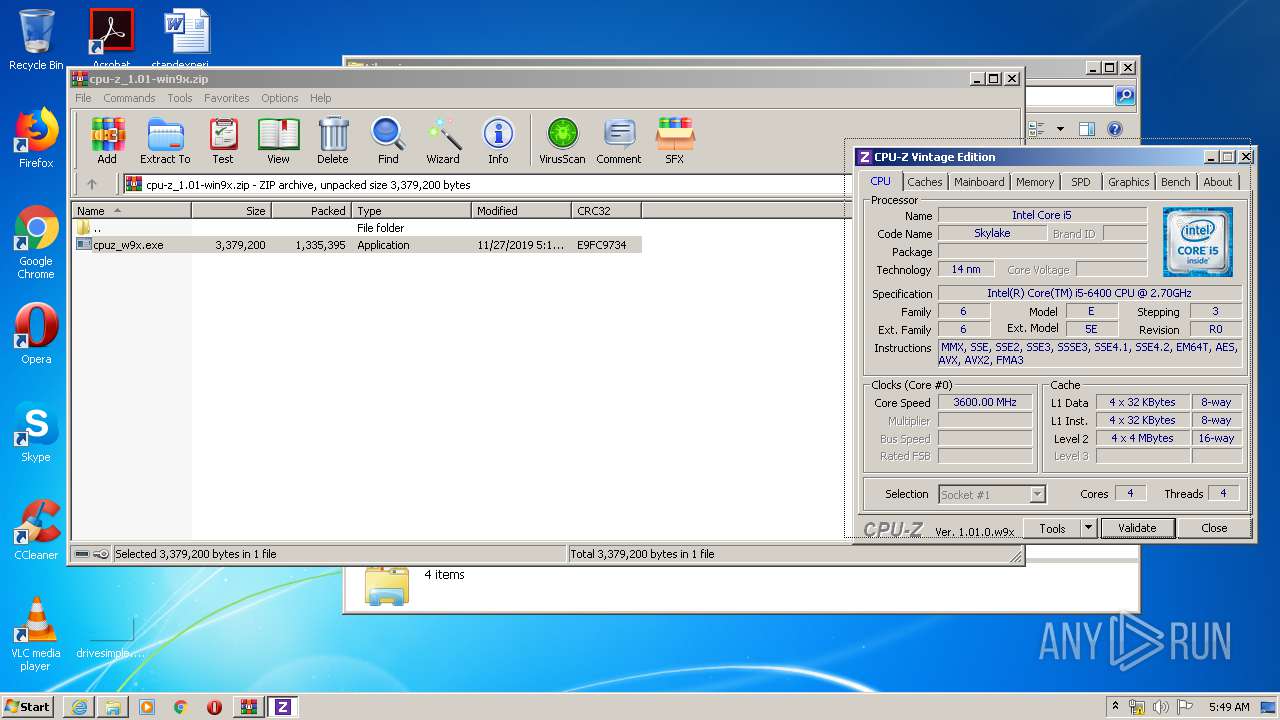The image size is (1280, 720).
Task: Open the Tools menu in WinRAR
Action: (x=180, y=98)
